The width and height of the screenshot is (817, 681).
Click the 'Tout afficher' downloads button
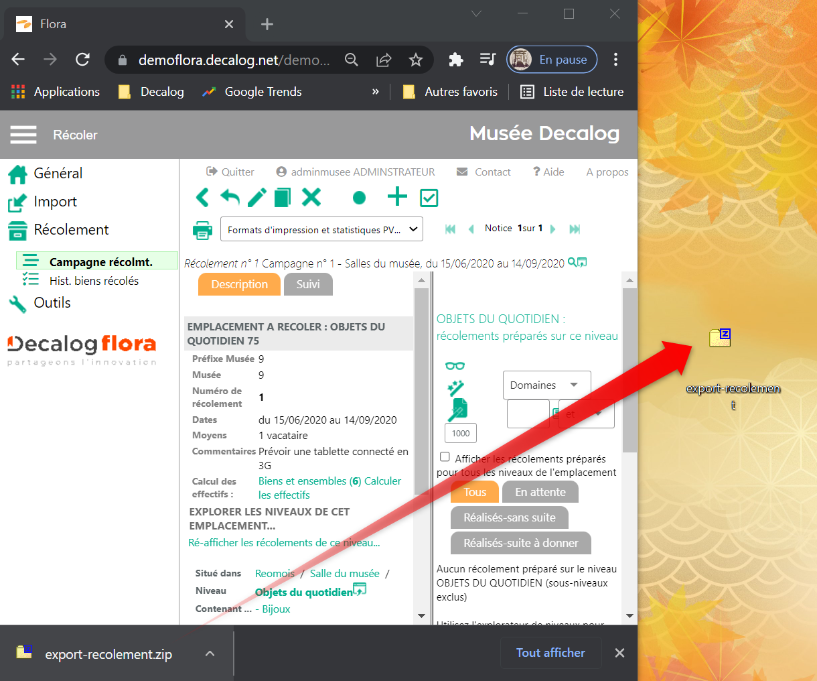click(x=550, y=653)
